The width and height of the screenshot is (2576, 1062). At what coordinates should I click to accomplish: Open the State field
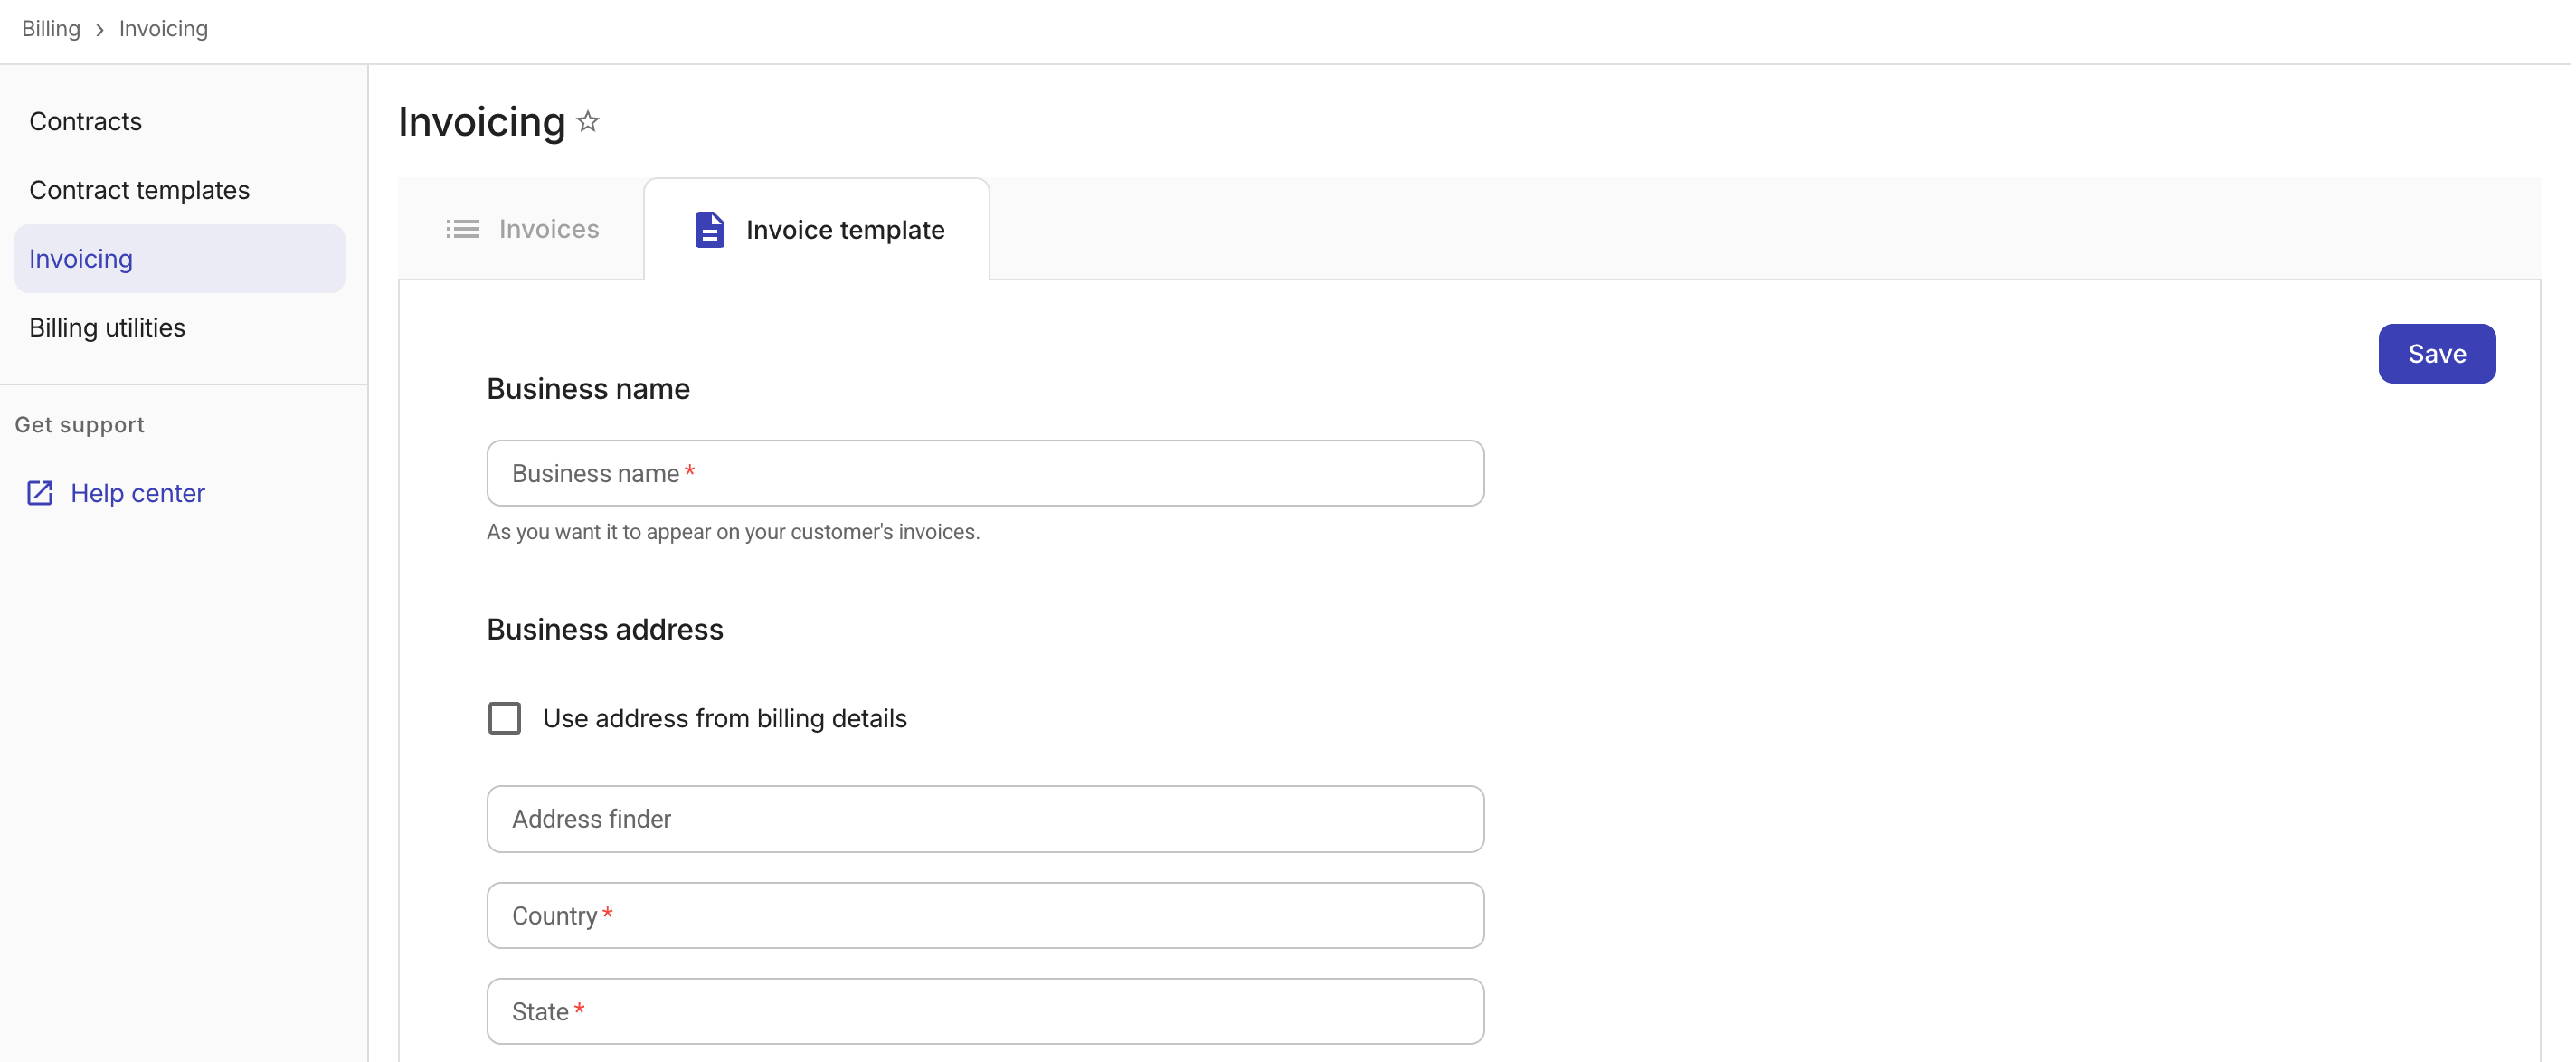click(985, 1011)
